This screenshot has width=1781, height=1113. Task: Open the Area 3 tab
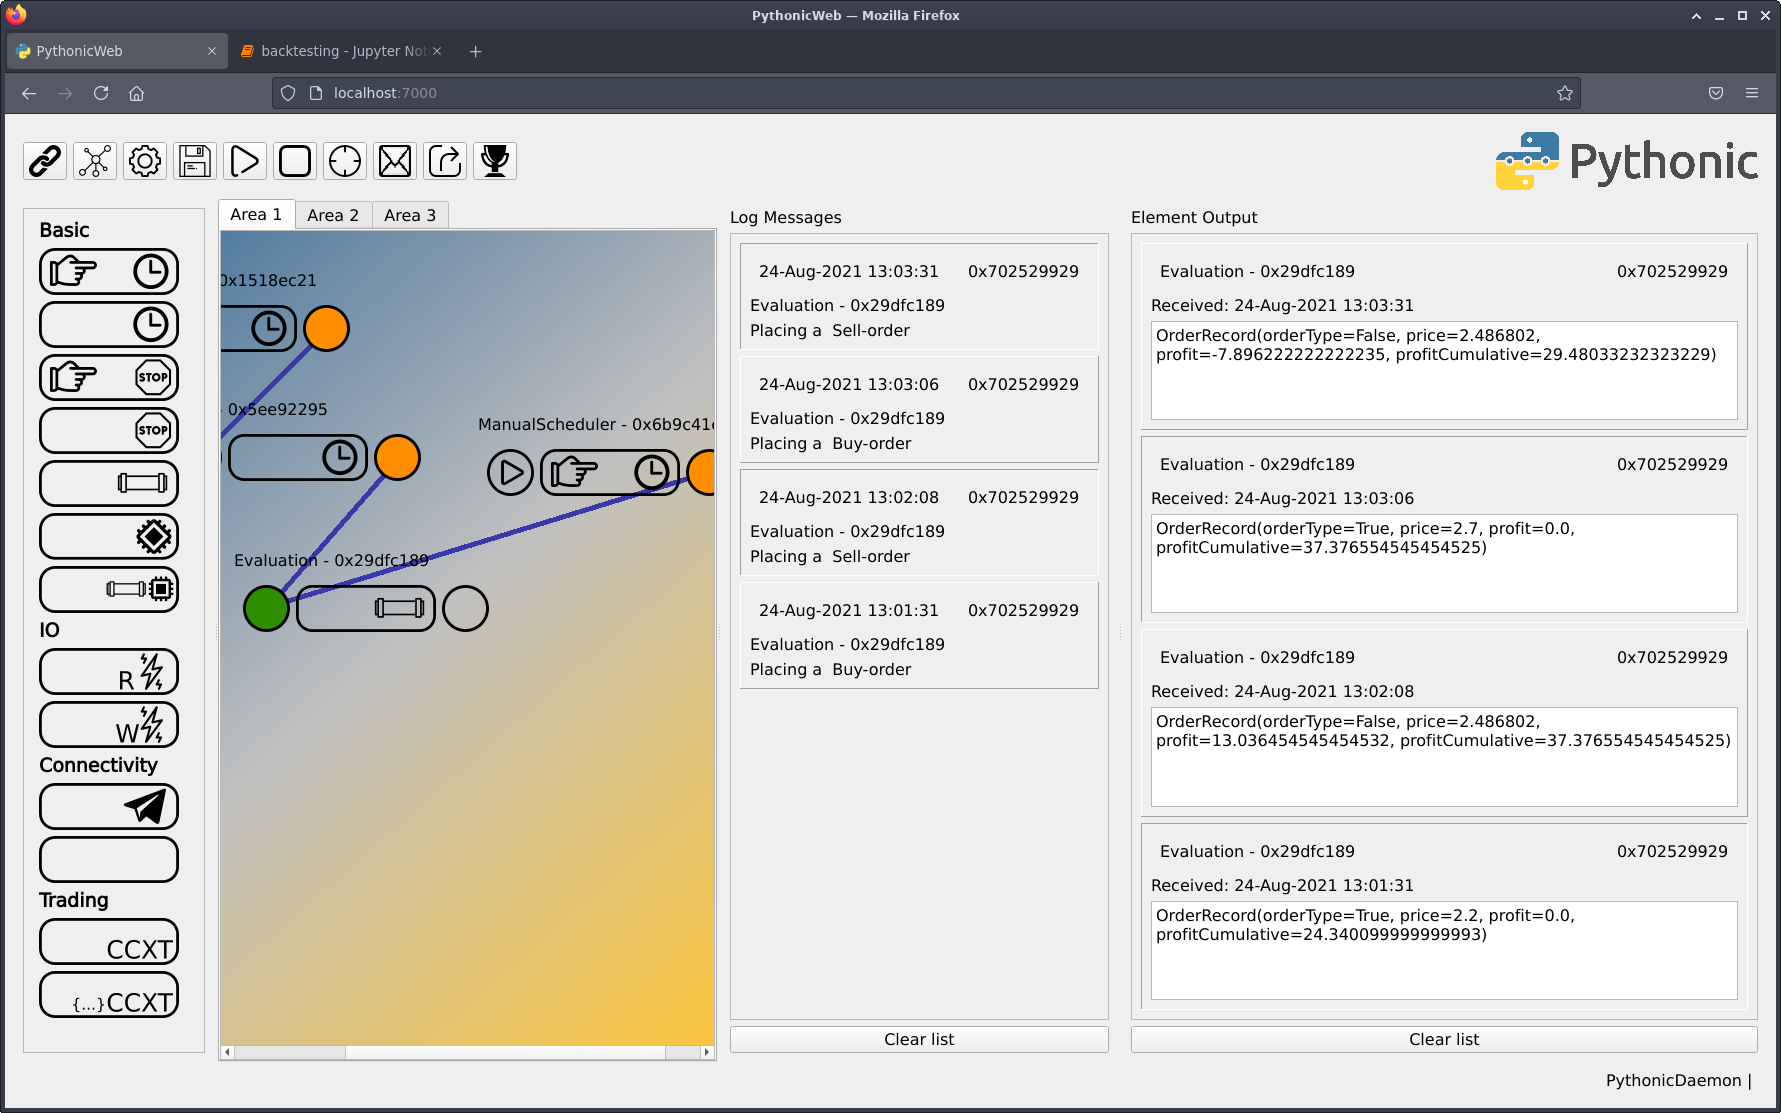point(409,215)
